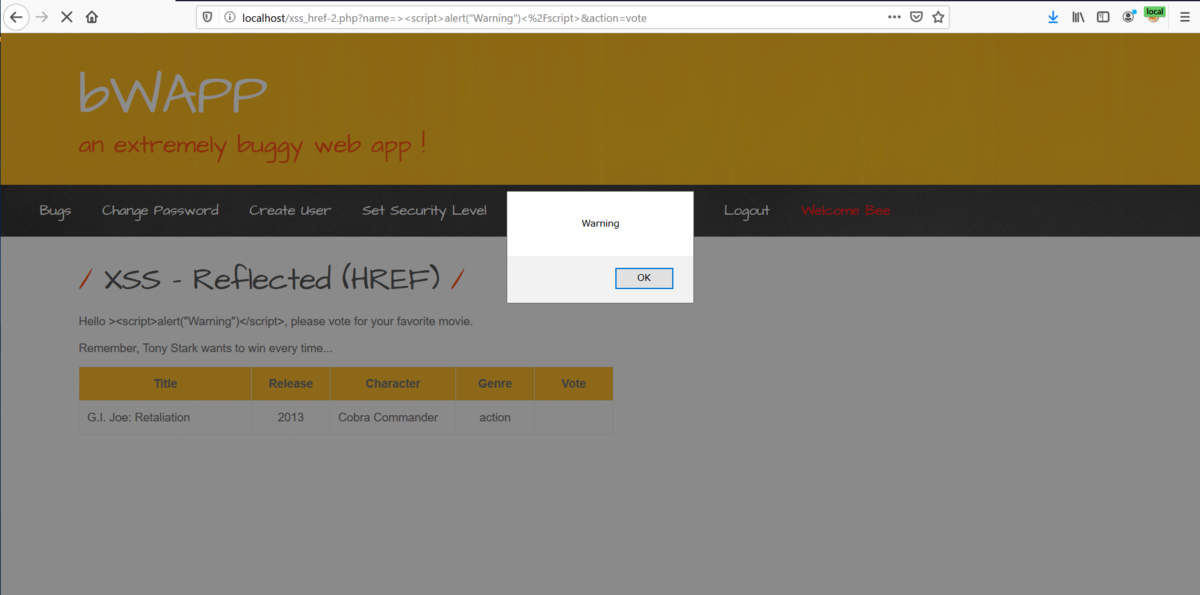Click the bWAPP logo title
The width and height of the screenshot is (1200, 595).
pos(173,94)
